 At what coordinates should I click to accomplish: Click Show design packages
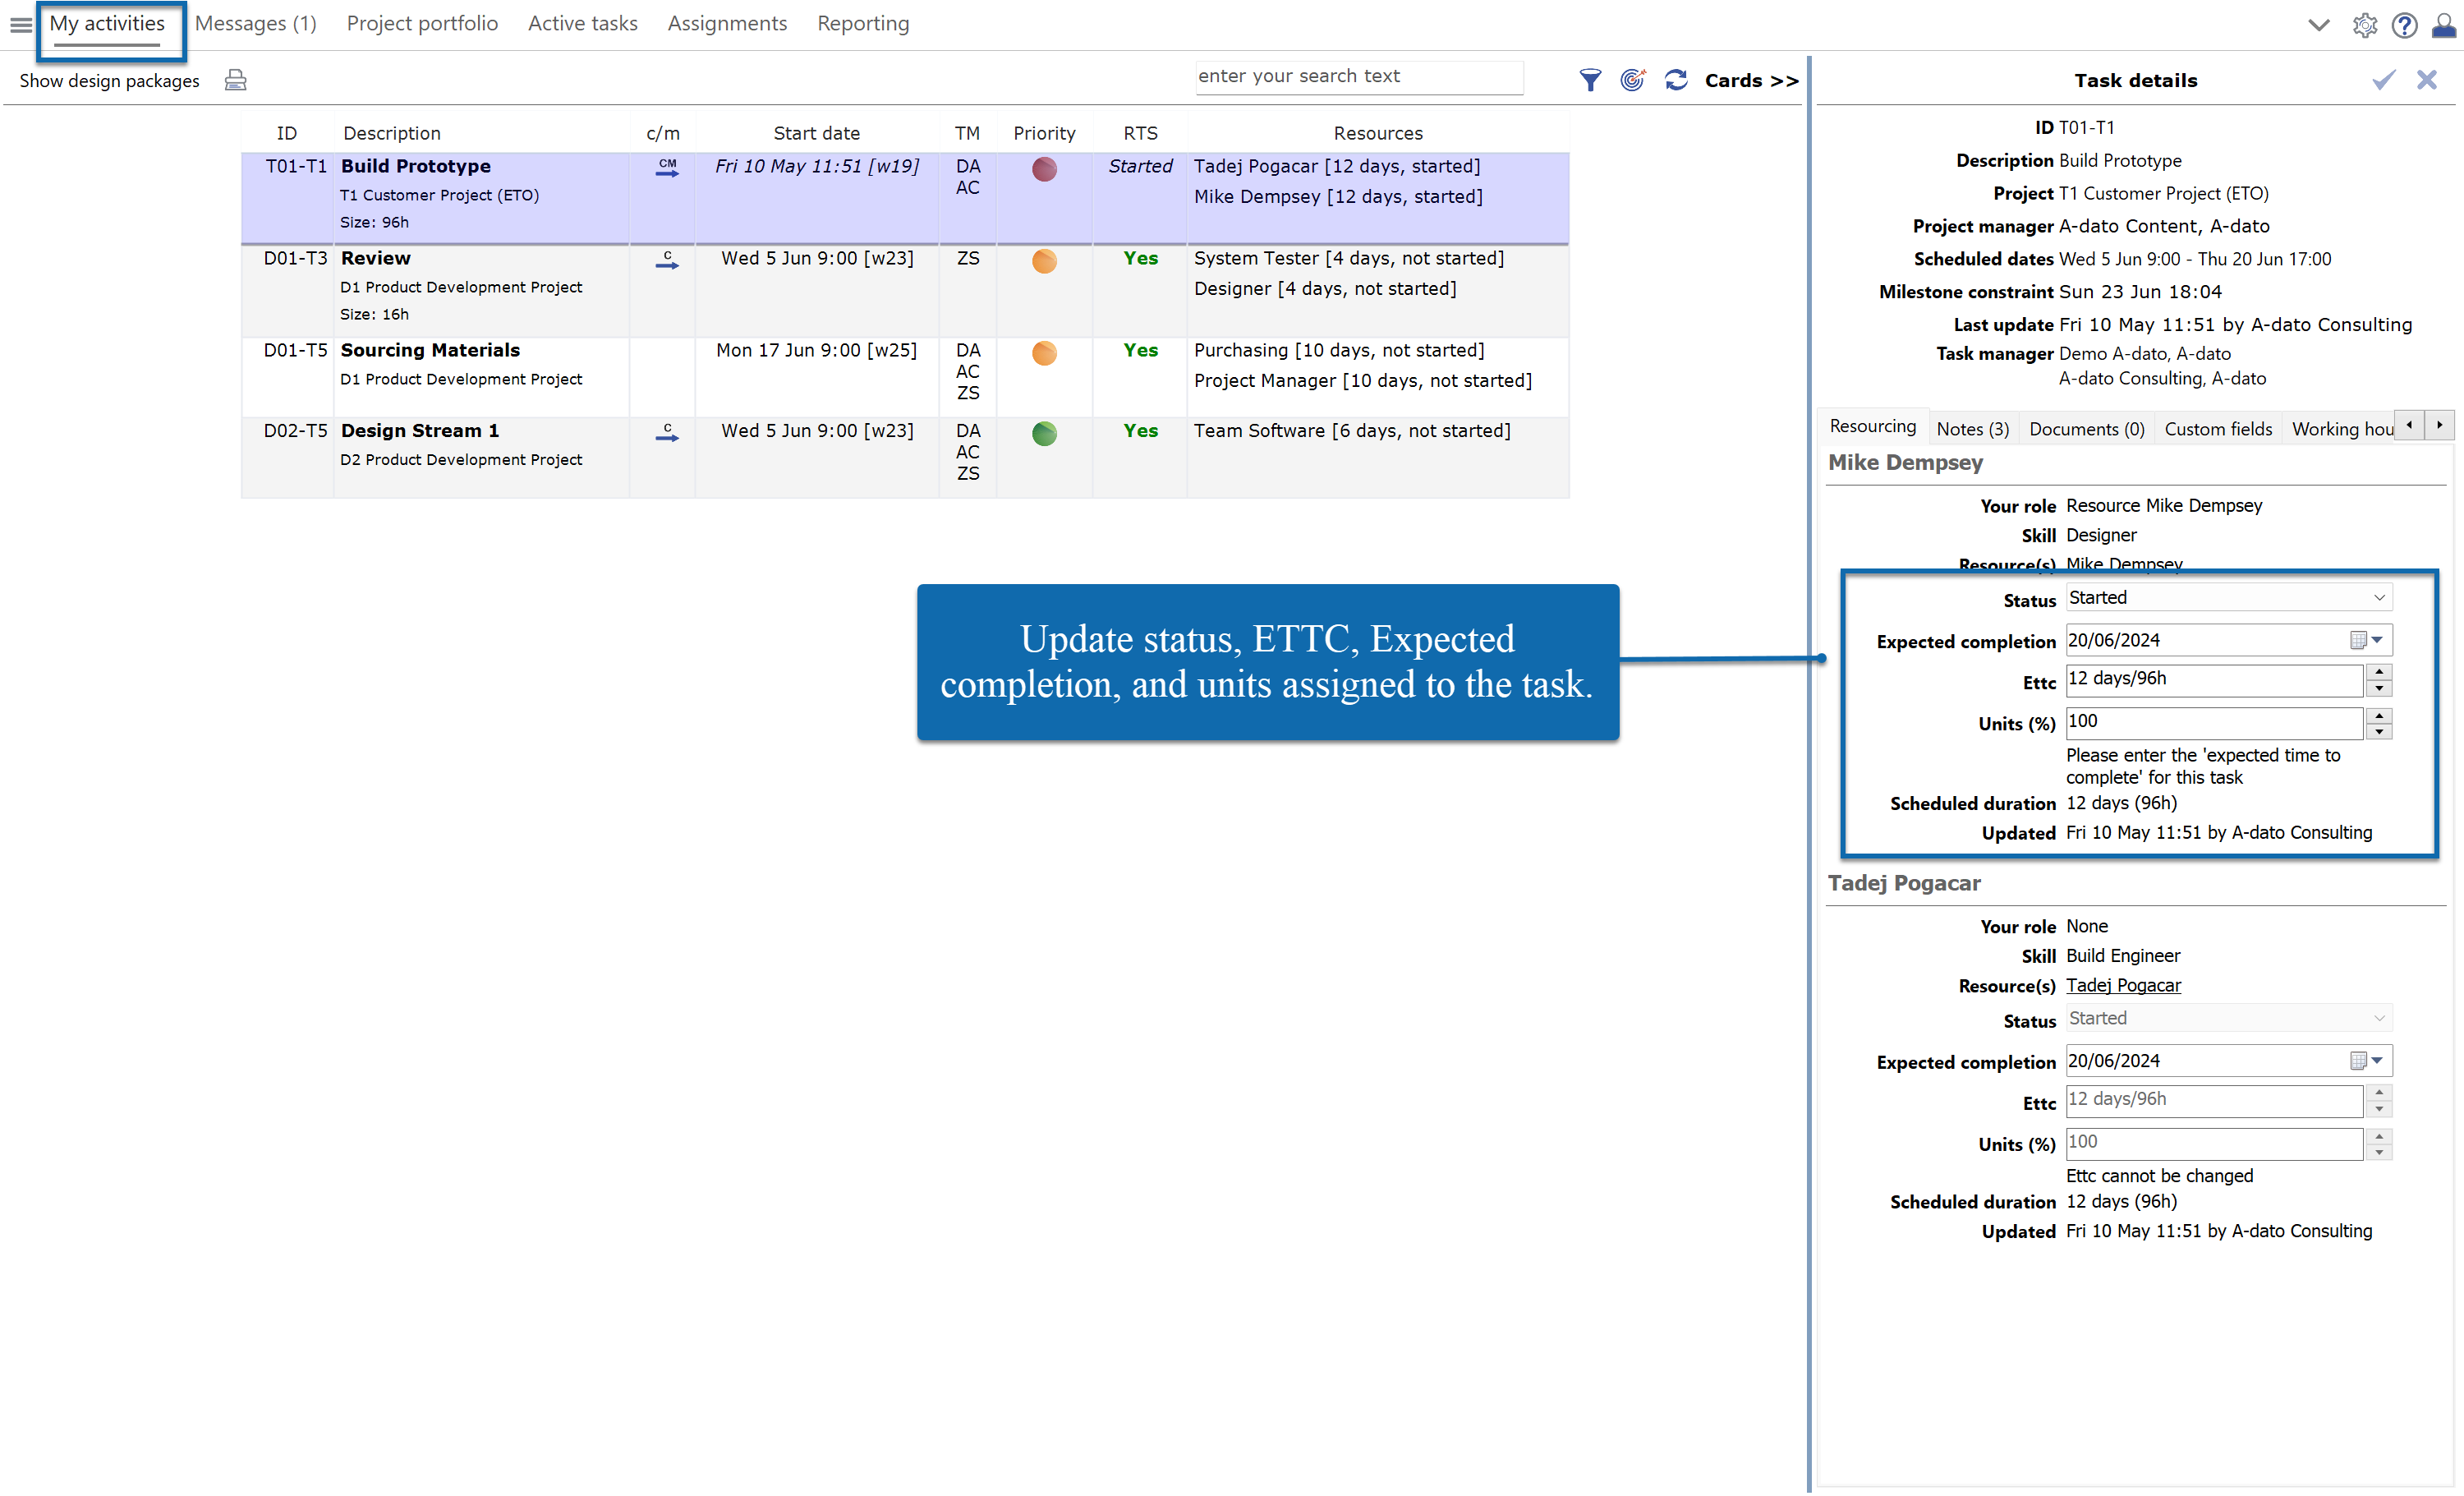click(109, 81)
